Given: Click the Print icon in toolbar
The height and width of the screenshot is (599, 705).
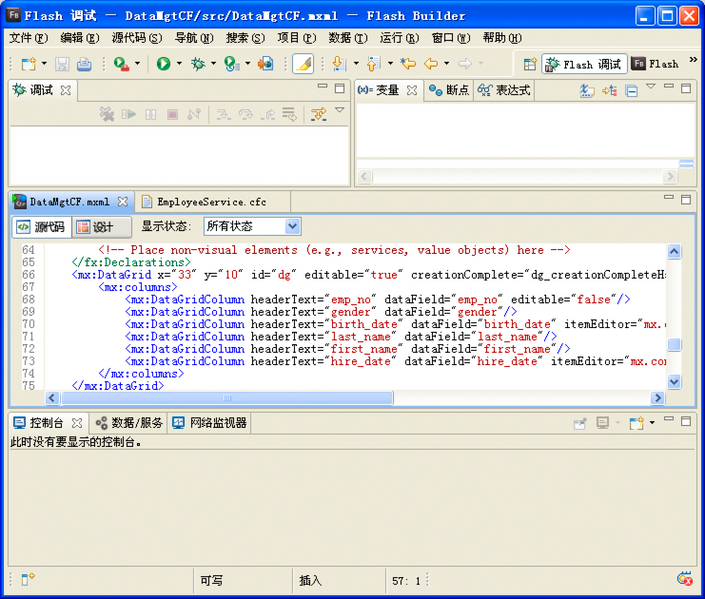Looking at the screenshot, I should click(x=85, y=64).
